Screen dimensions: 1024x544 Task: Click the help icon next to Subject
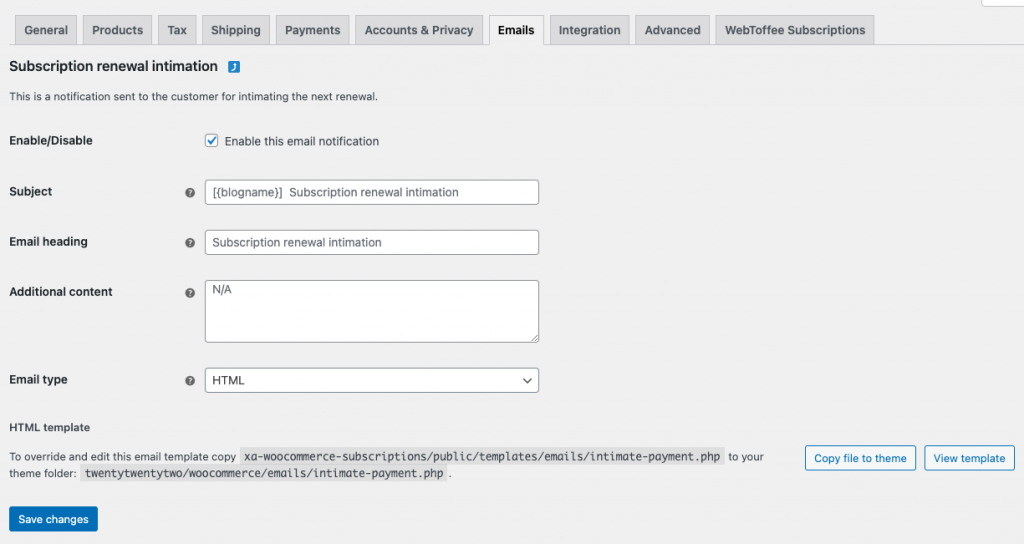(190, 193)
